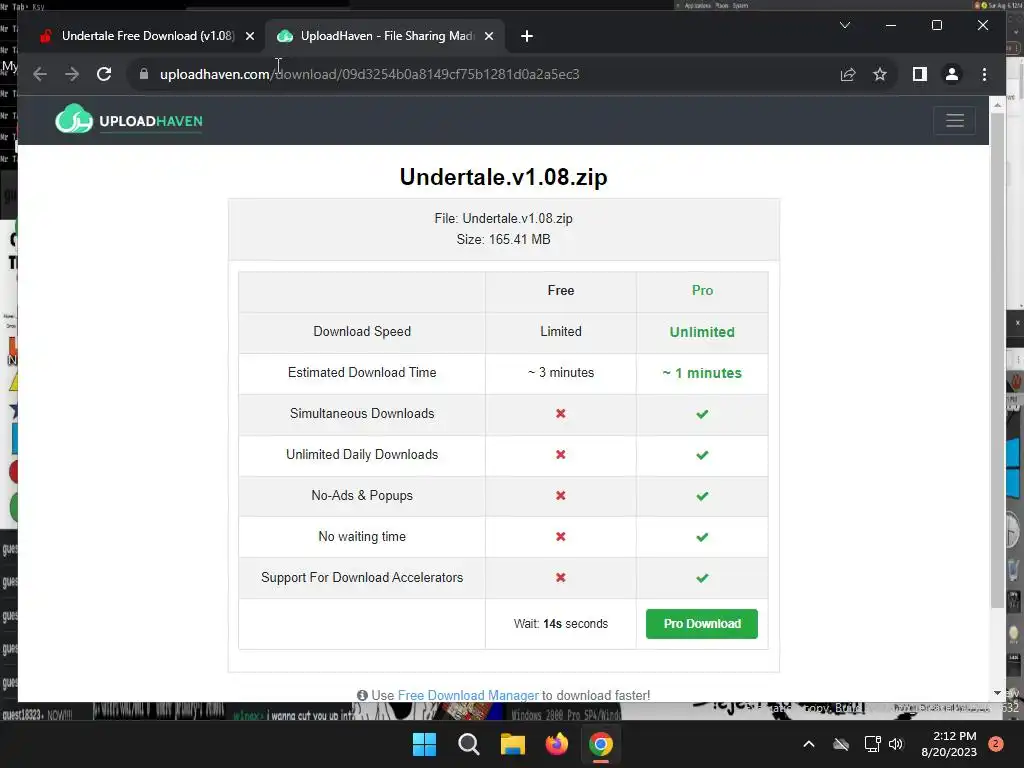Click the Estimated Download Time label

(362, 372)
